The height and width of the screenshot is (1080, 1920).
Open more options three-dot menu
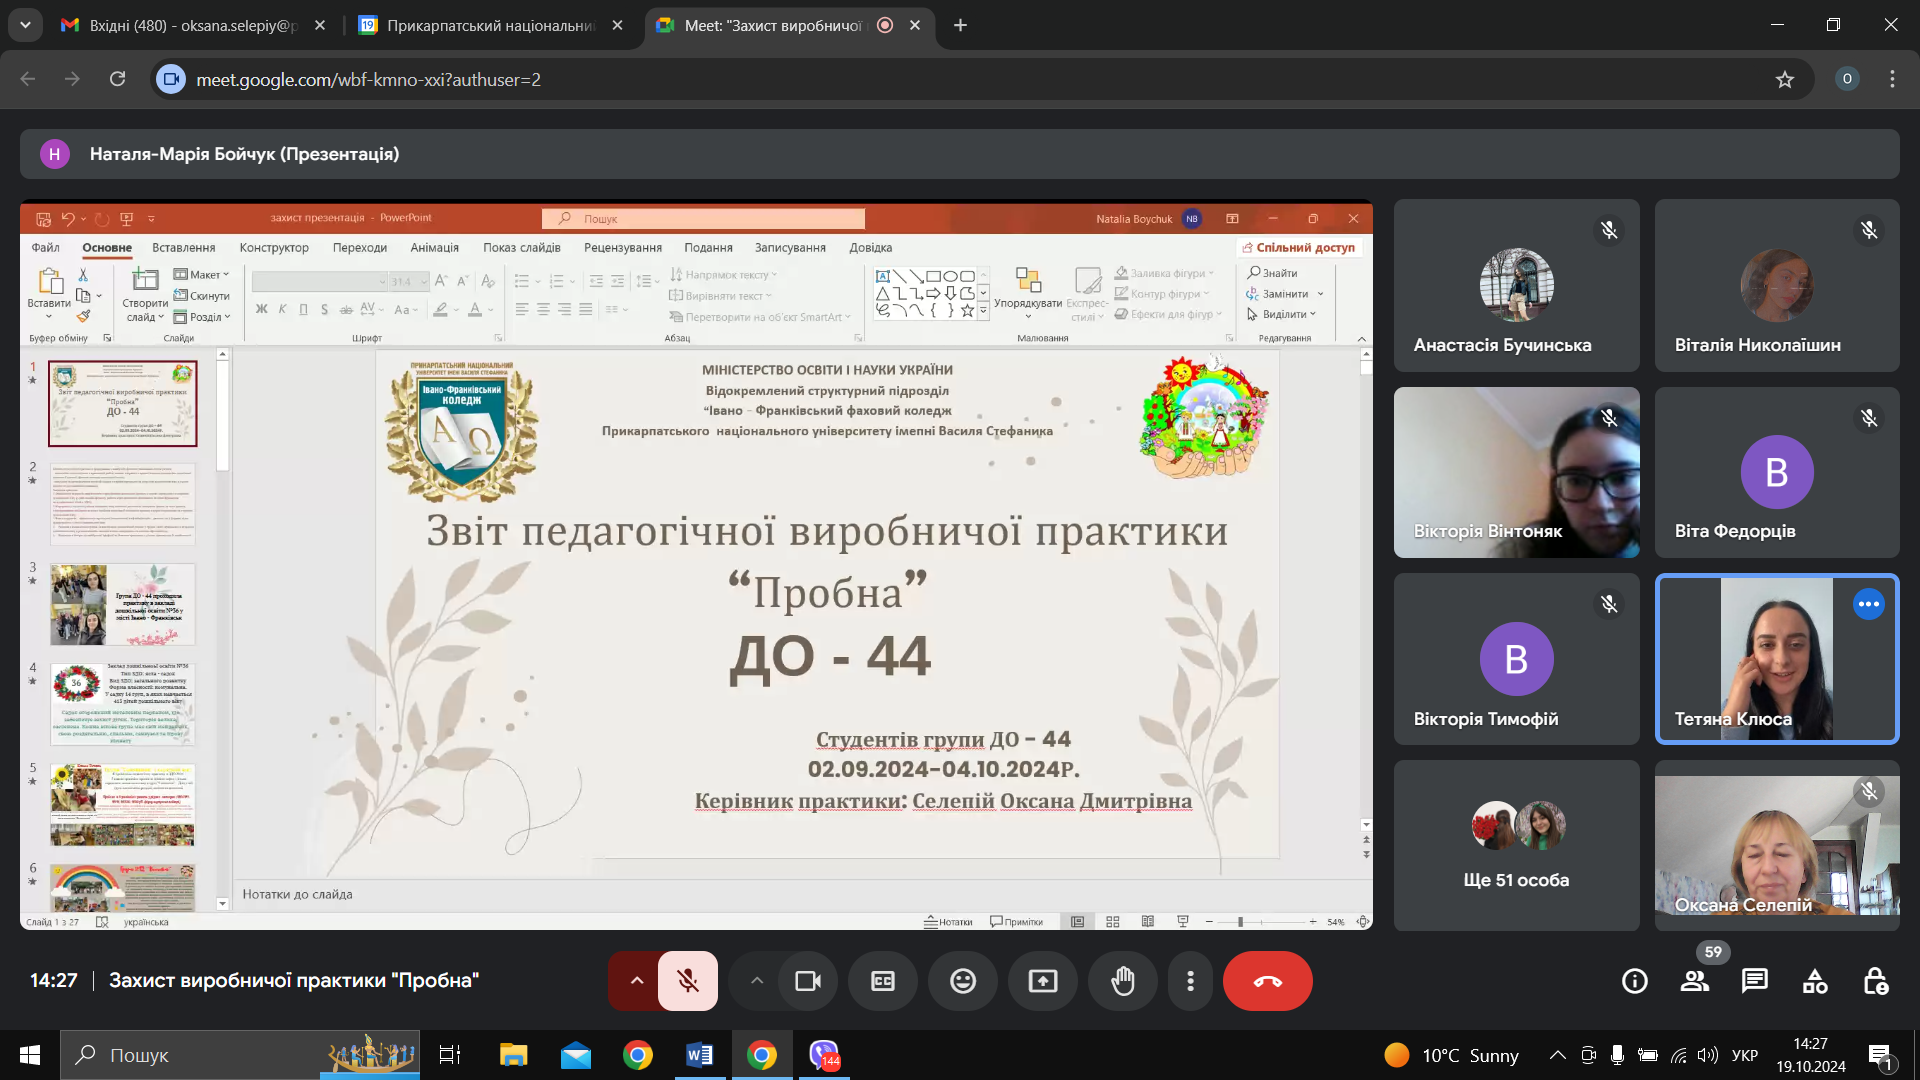(1190, 981)
